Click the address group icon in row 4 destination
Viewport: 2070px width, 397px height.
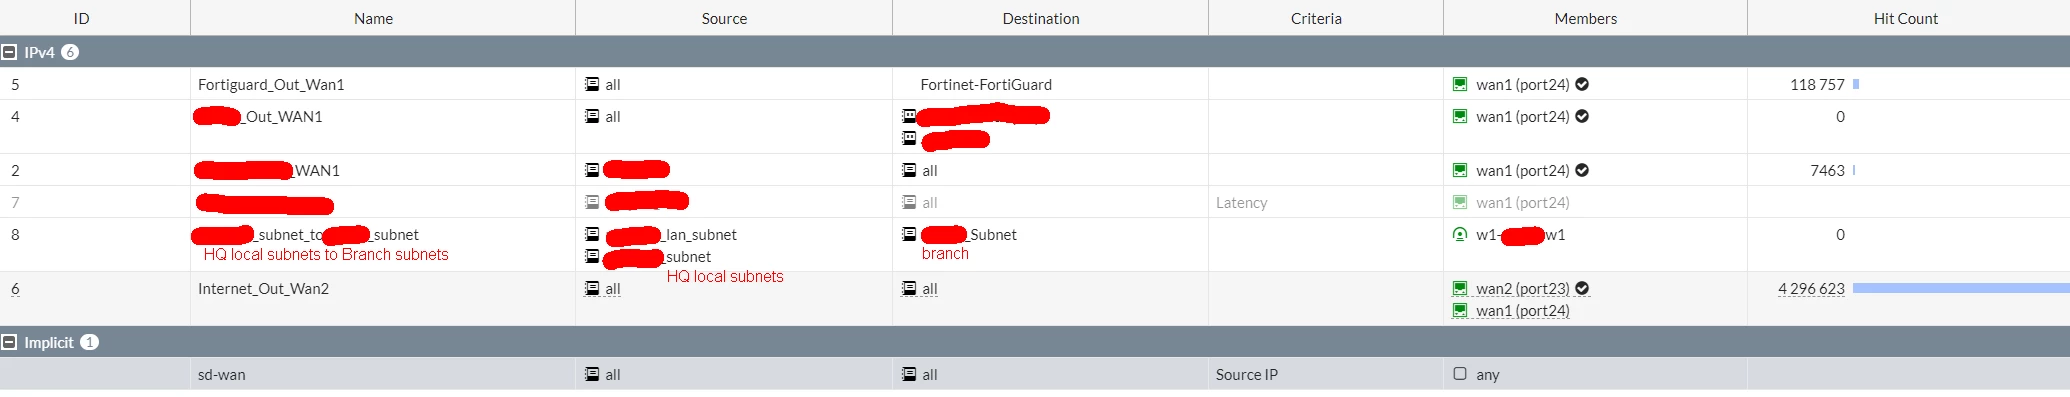[909, 116]
